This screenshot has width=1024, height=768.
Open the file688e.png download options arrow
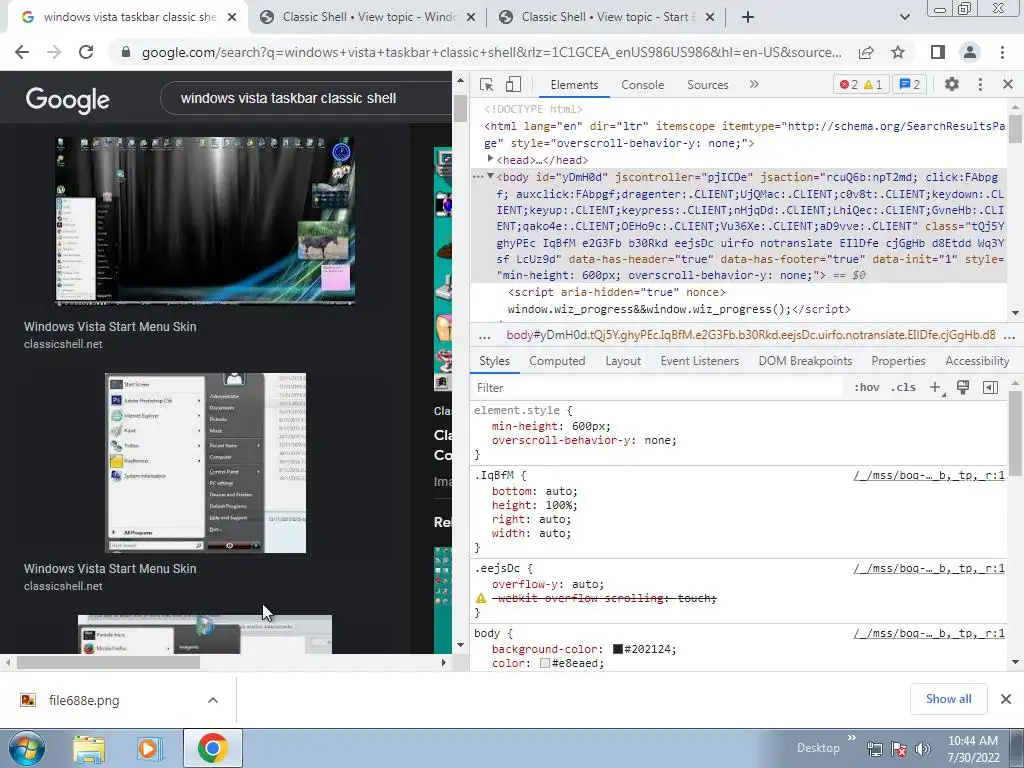pyautogui.click(x=212, y=700)
